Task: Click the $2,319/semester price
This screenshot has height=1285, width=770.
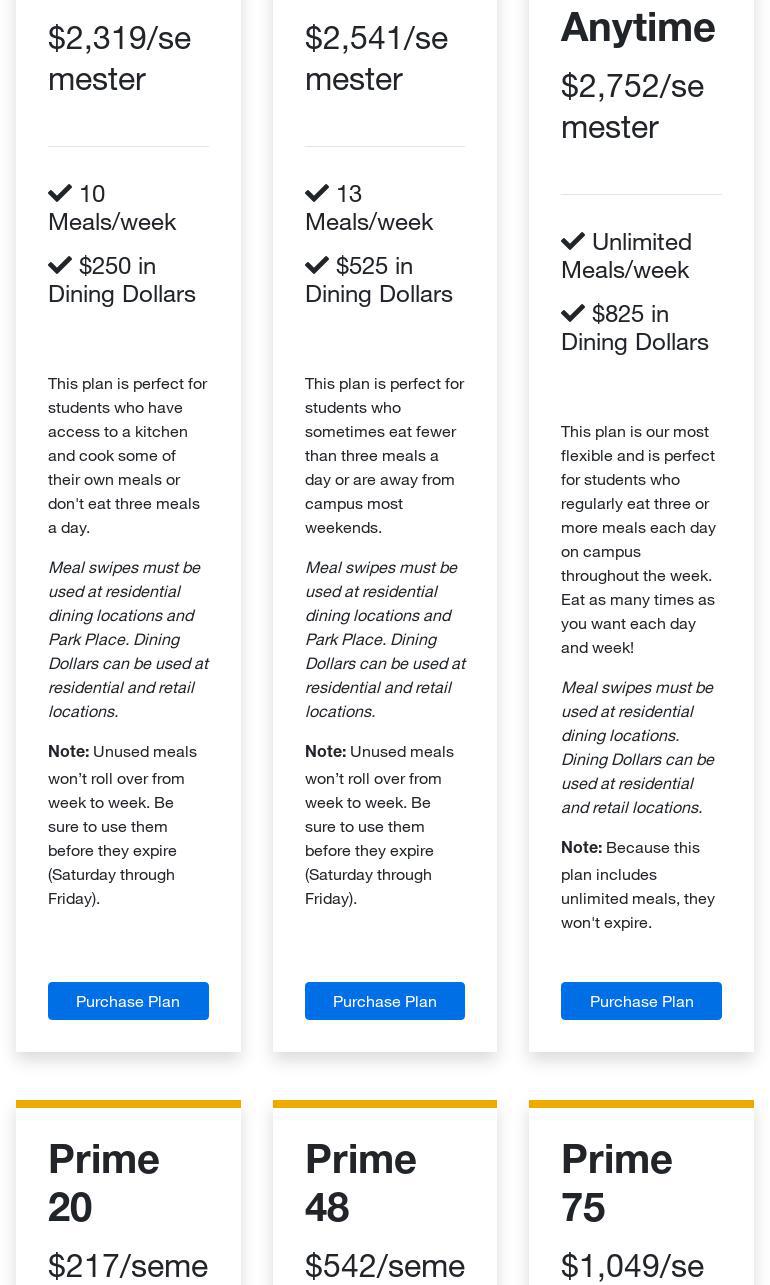Action: [119, 58]
